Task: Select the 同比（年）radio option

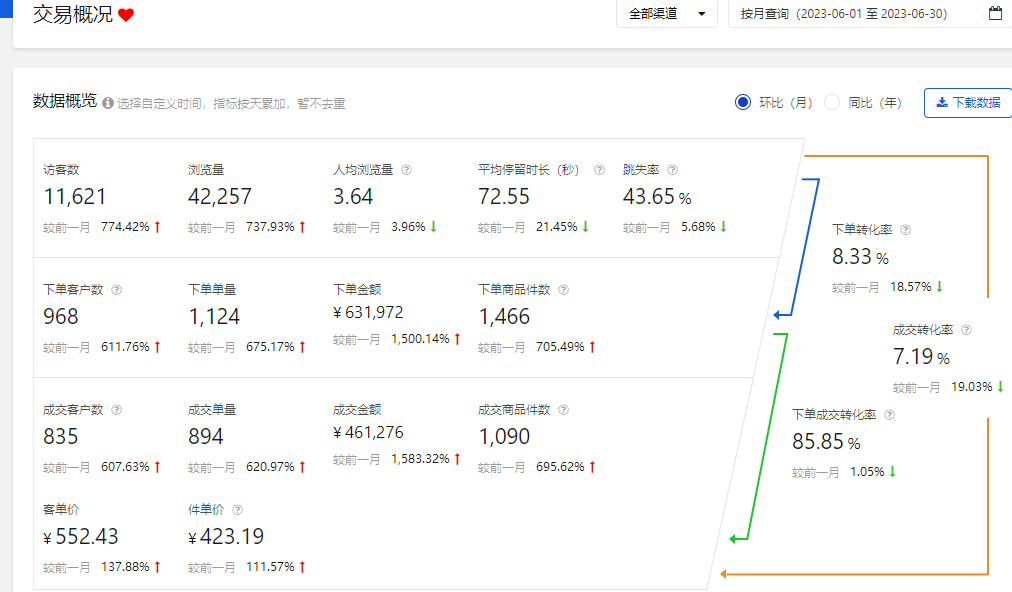Action: click(x=832, y=102)
